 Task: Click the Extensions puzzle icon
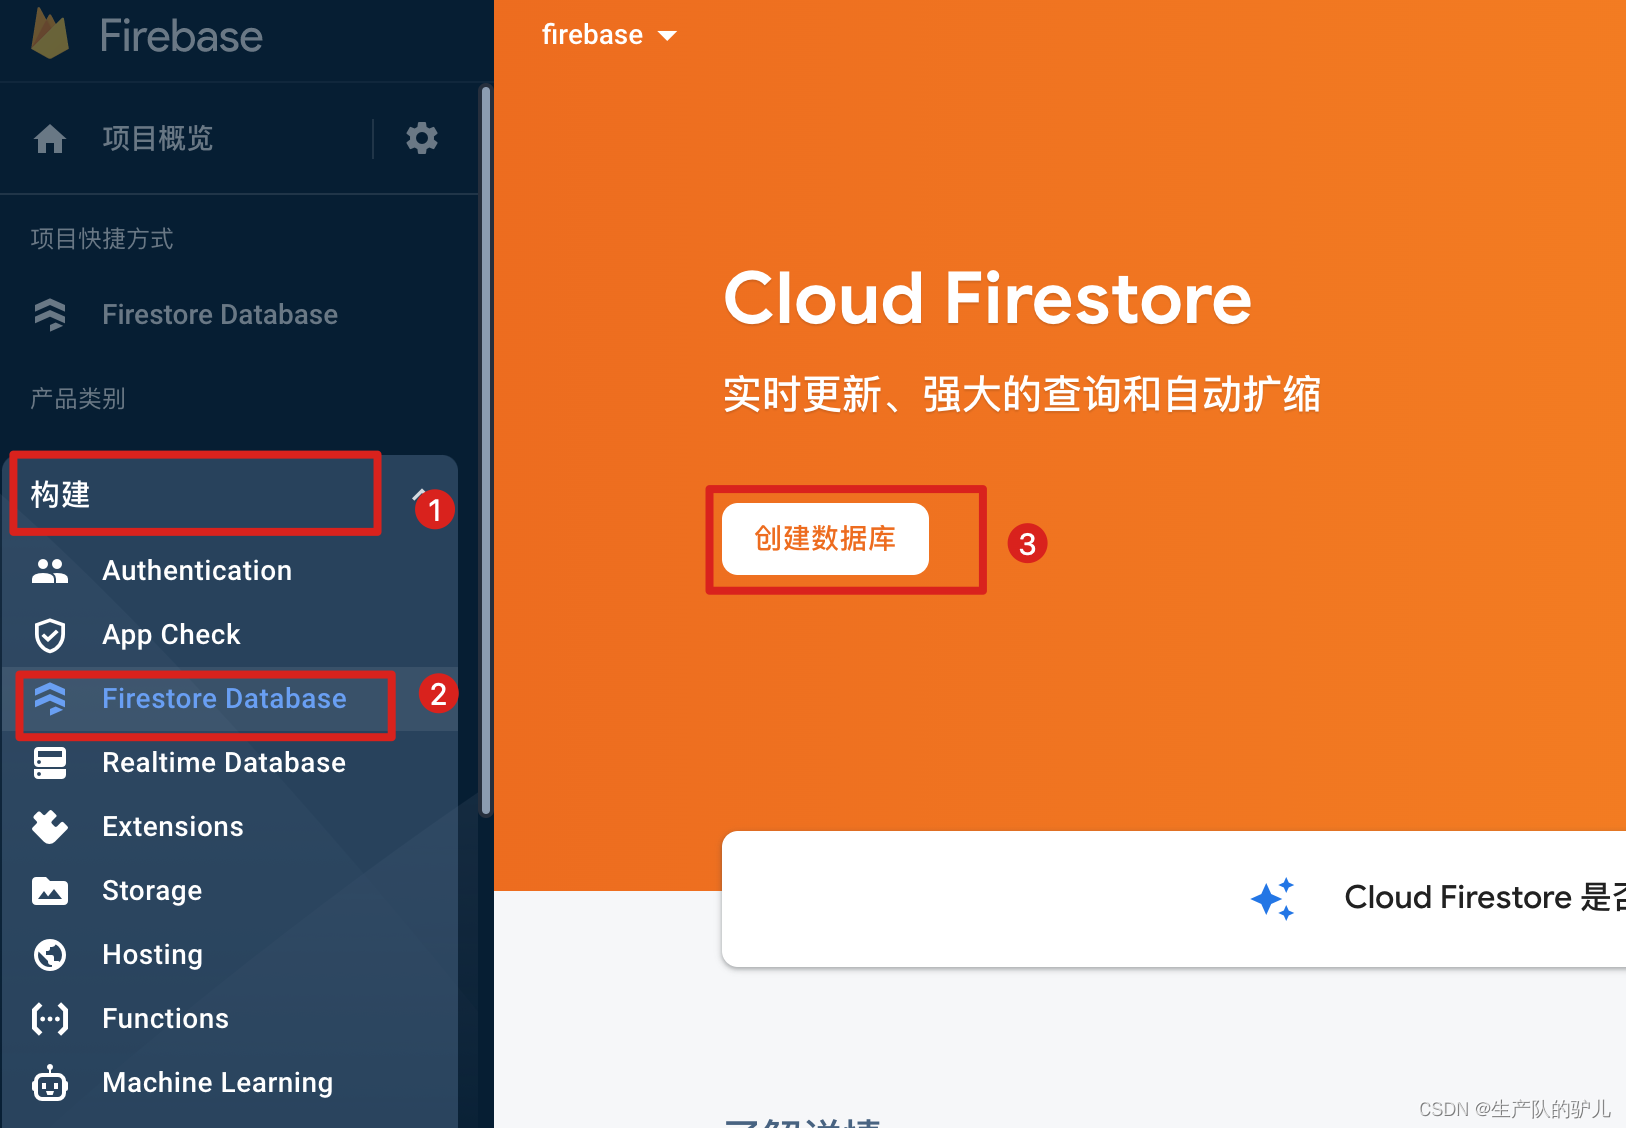pos(50,827)
